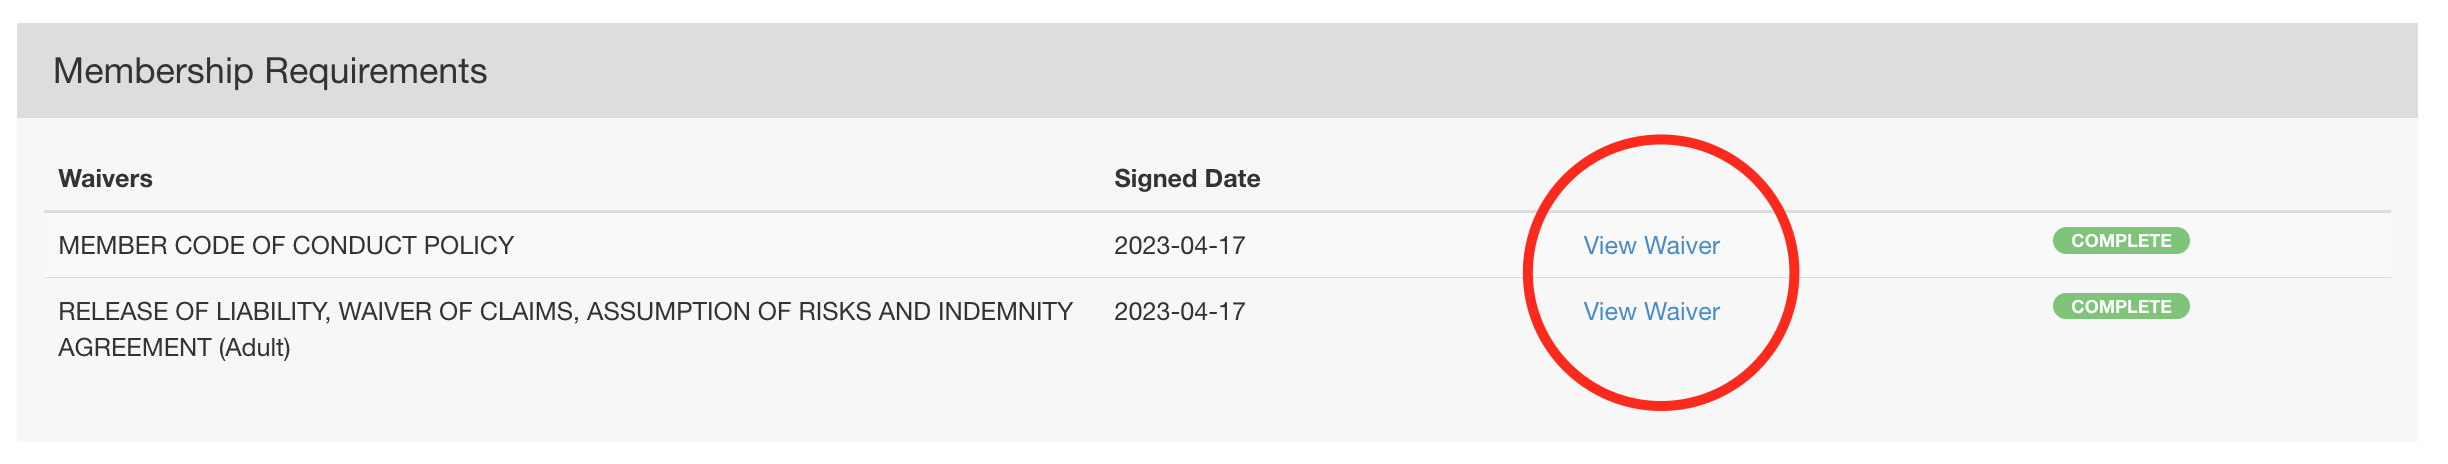Select RELEASE OF LIABILITY waiver name text
The image size is (2448, 464).
click(566, 329)
